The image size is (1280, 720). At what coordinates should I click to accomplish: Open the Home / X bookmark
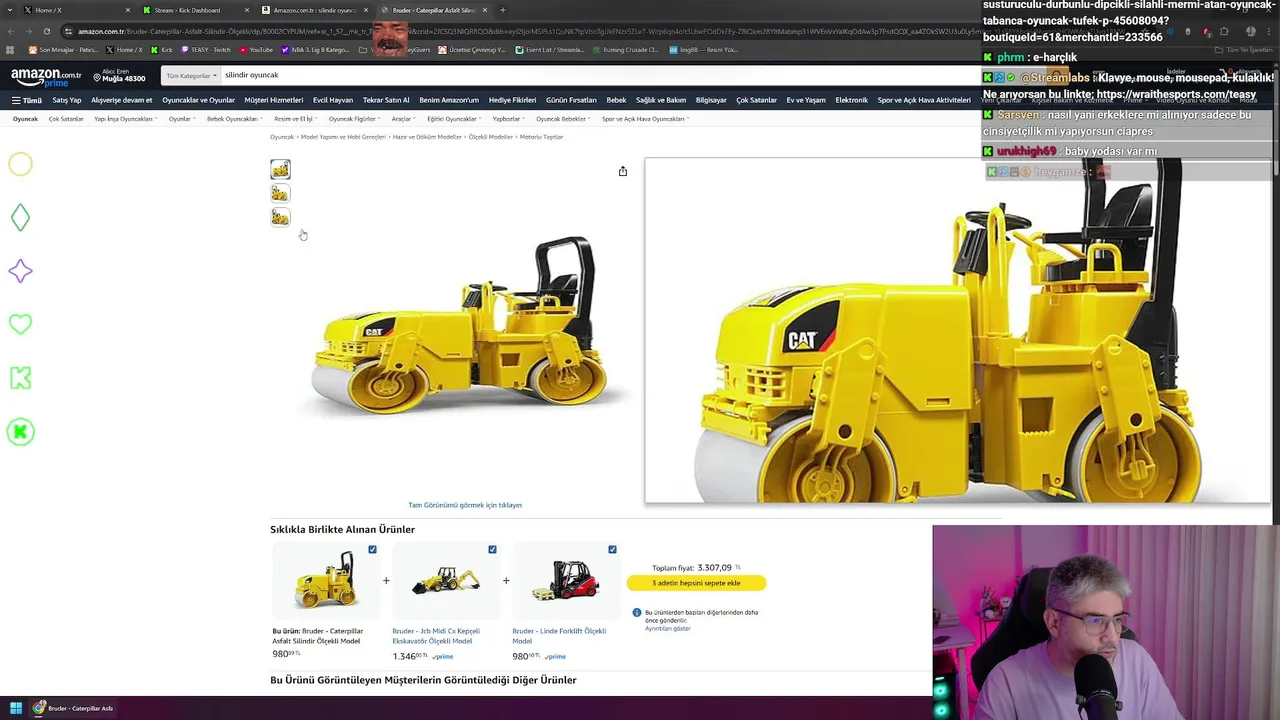[124, 49]
